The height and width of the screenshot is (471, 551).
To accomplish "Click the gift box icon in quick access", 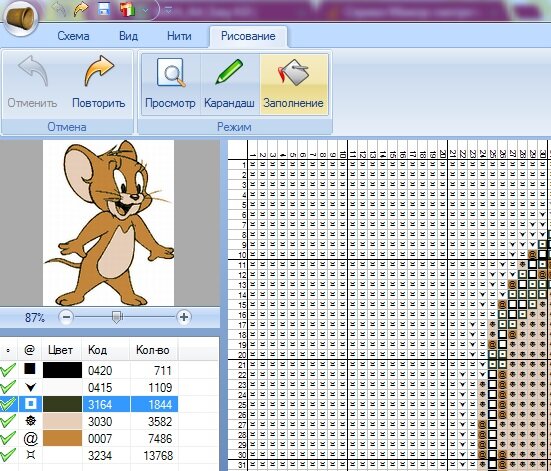I will pyautogui.click(x=127, y=9).
